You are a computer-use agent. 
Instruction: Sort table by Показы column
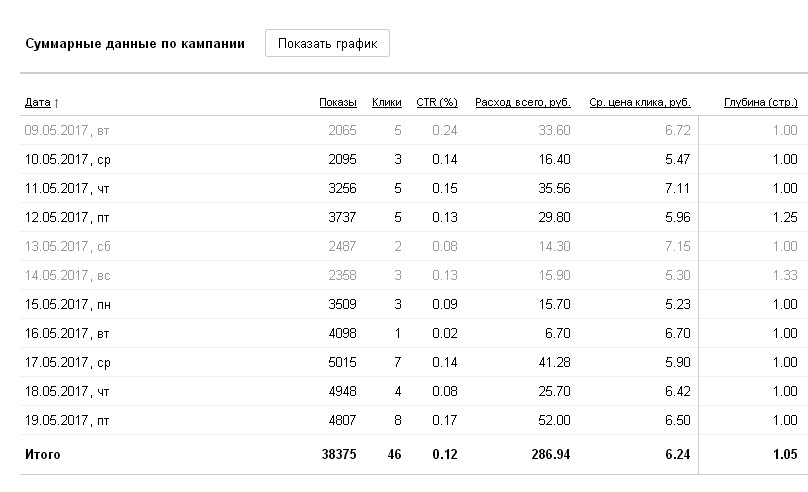point(338,102)
